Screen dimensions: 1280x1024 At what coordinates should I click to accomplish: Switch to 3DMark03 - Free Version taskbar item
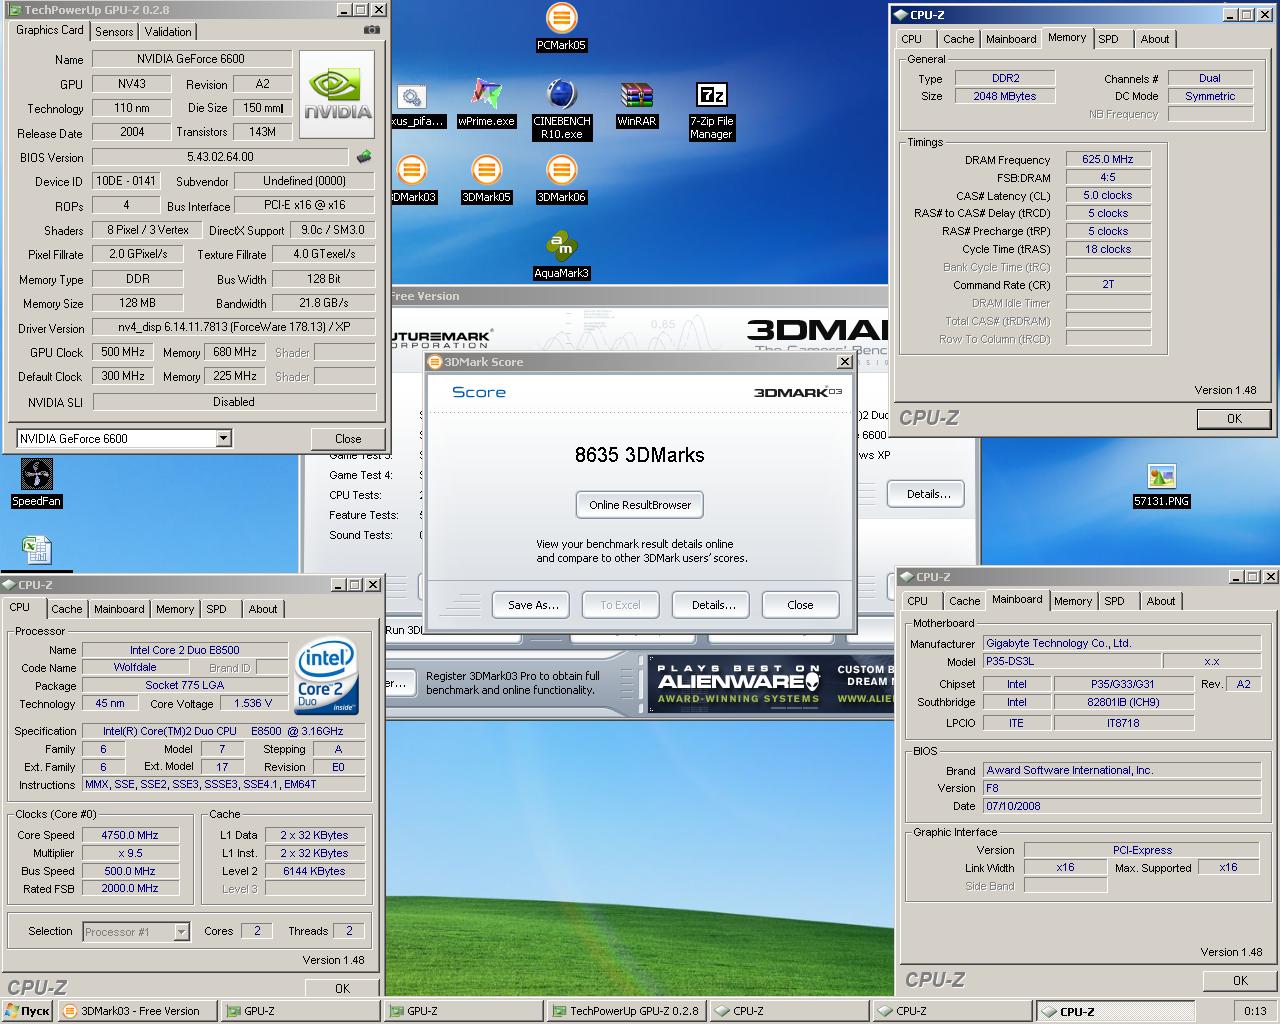pos(137,1011)
